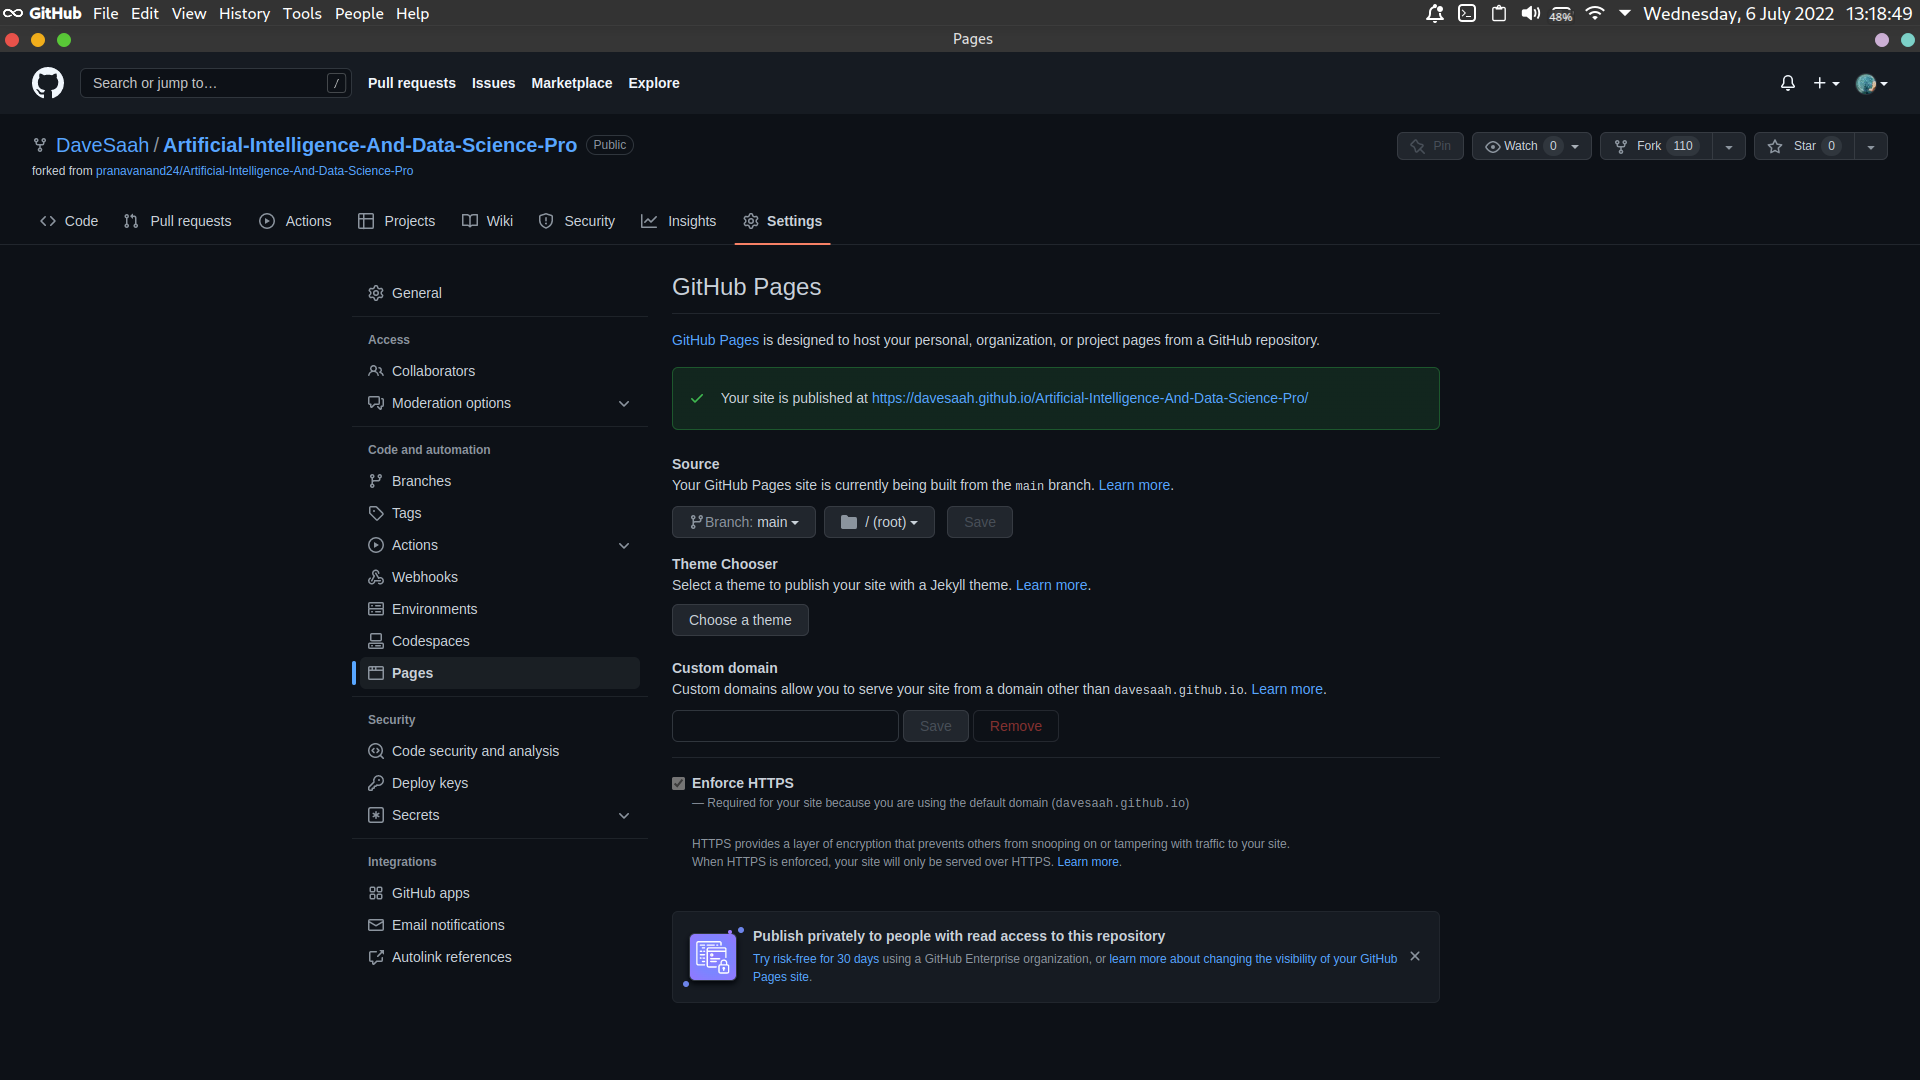Click the Watch eye button
This screenshot has width=1920, height=1080.
click(x=1520, y=146)
